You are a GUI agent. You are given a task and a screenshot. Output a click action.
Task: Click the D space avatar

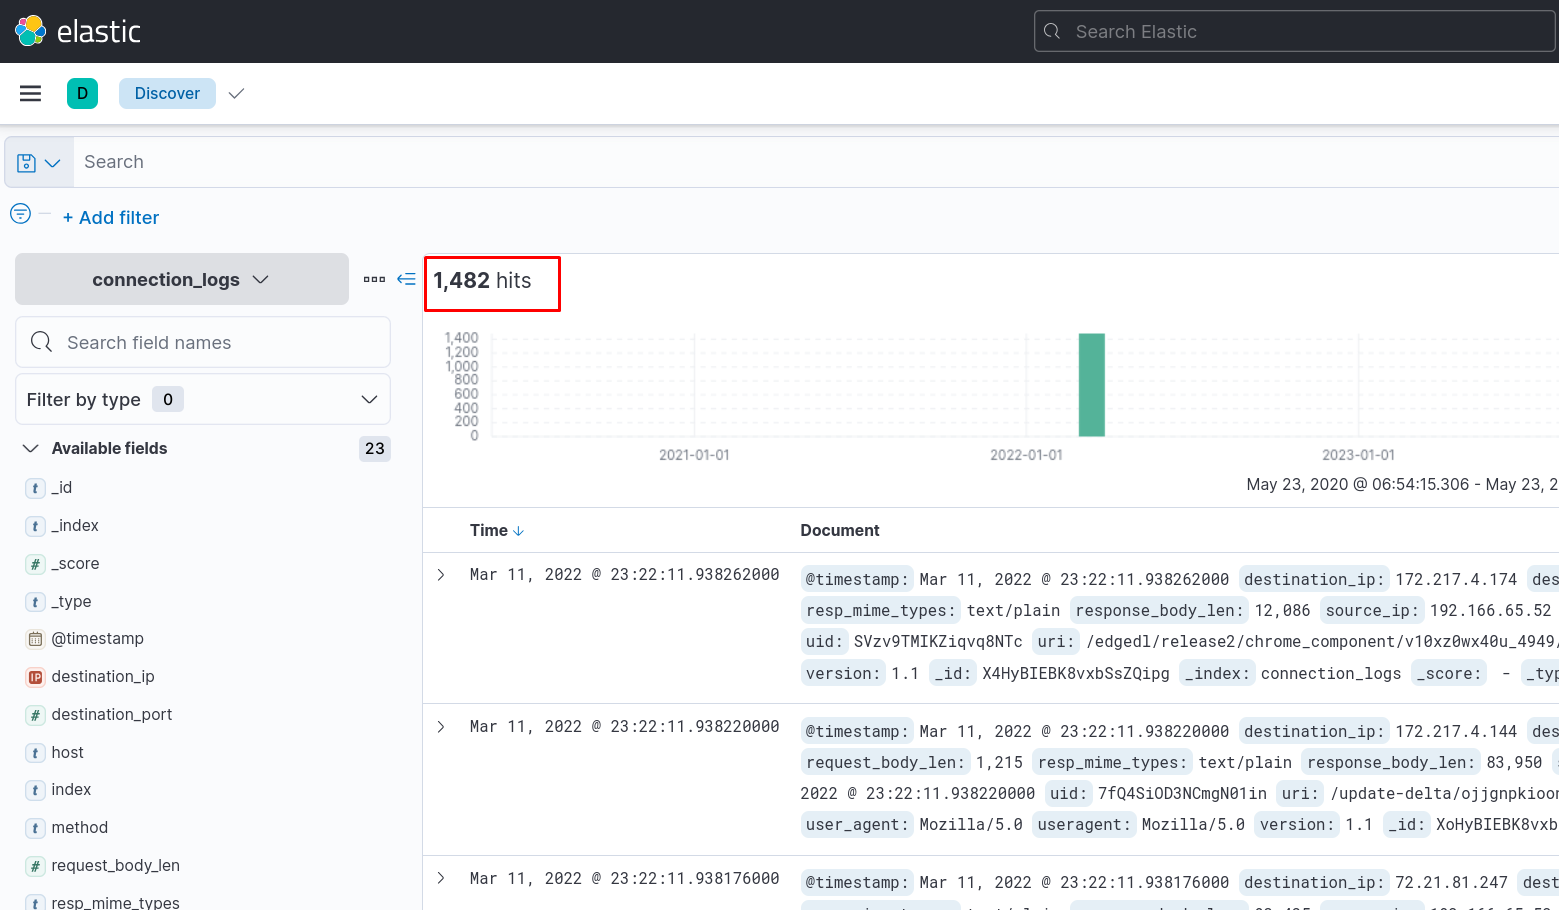click(82, 93)
